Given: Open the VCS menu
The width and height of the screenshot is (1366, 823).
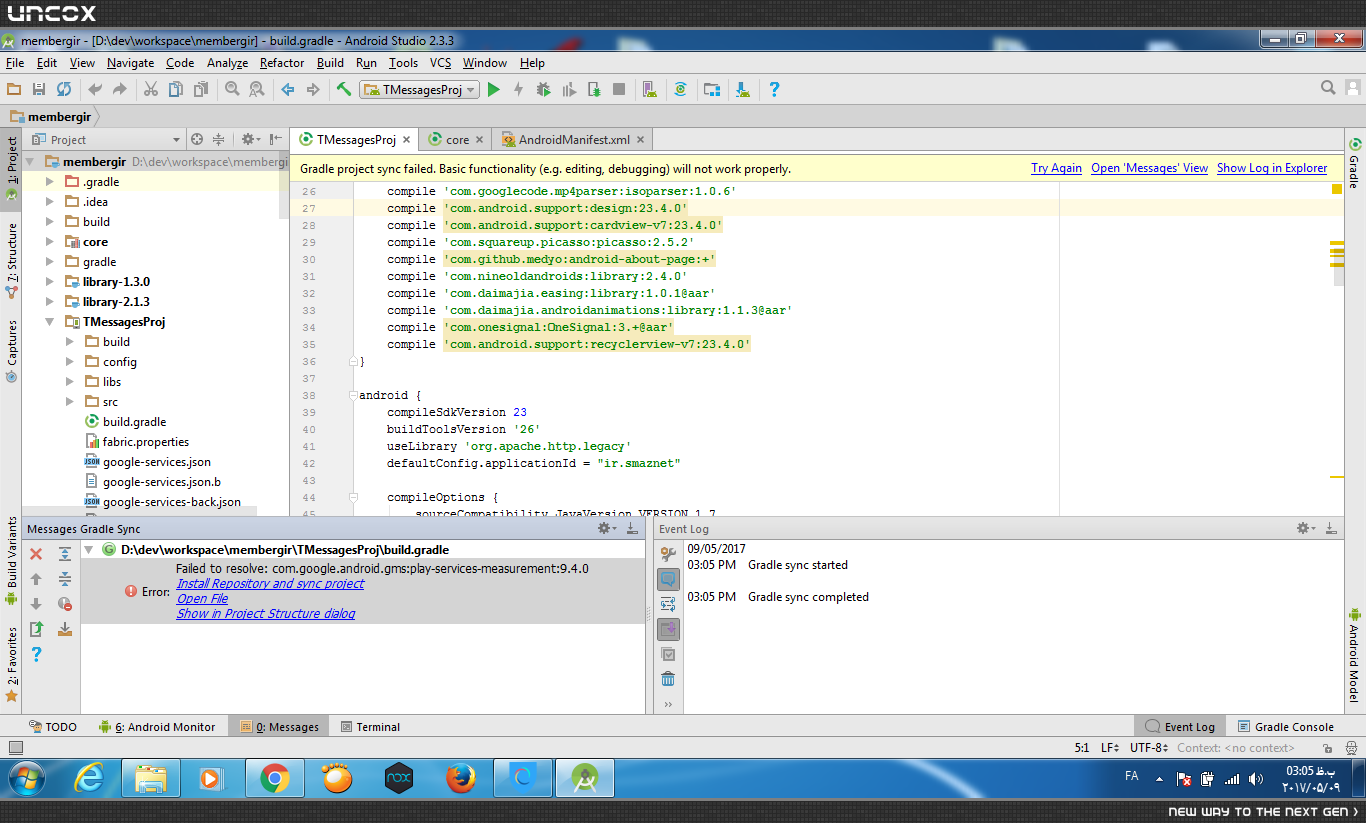Looking at the screenshot, I should 441,63.
